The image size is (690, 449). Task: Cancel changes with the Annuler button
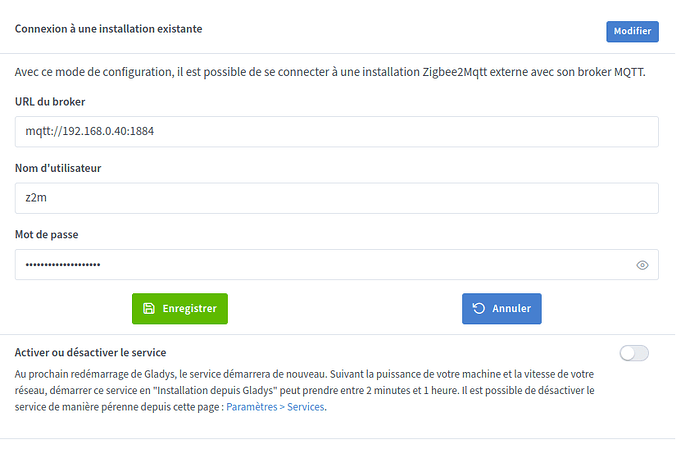coord(501,309)
